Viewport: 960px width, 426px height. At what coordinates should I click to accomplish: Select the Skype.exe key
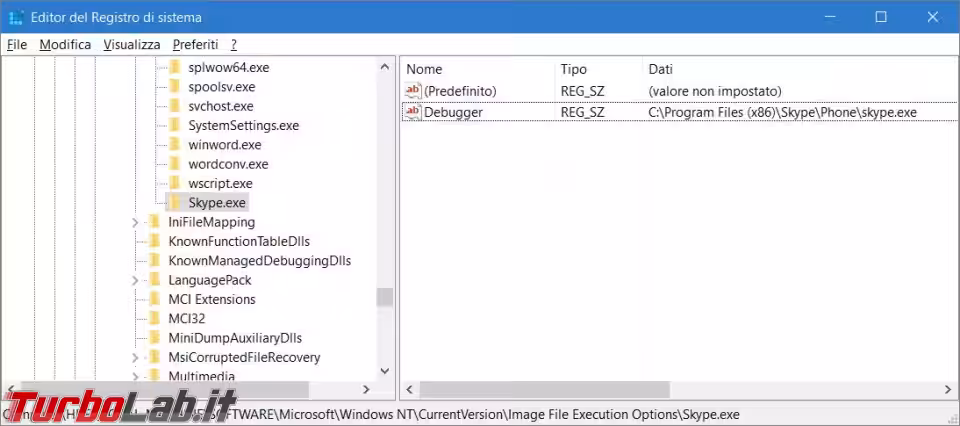tap(218, 203)
